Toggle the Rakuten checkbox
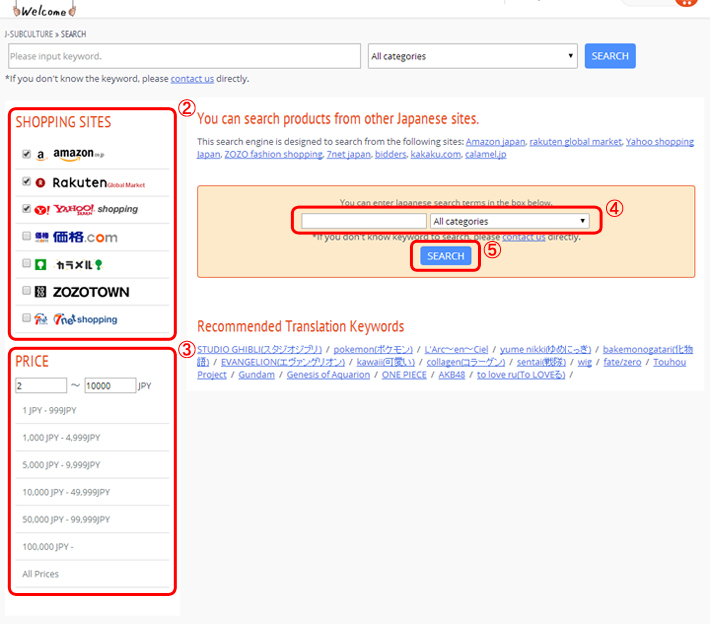The height and width of the screenshot is (624, 710). pos(26,182)
